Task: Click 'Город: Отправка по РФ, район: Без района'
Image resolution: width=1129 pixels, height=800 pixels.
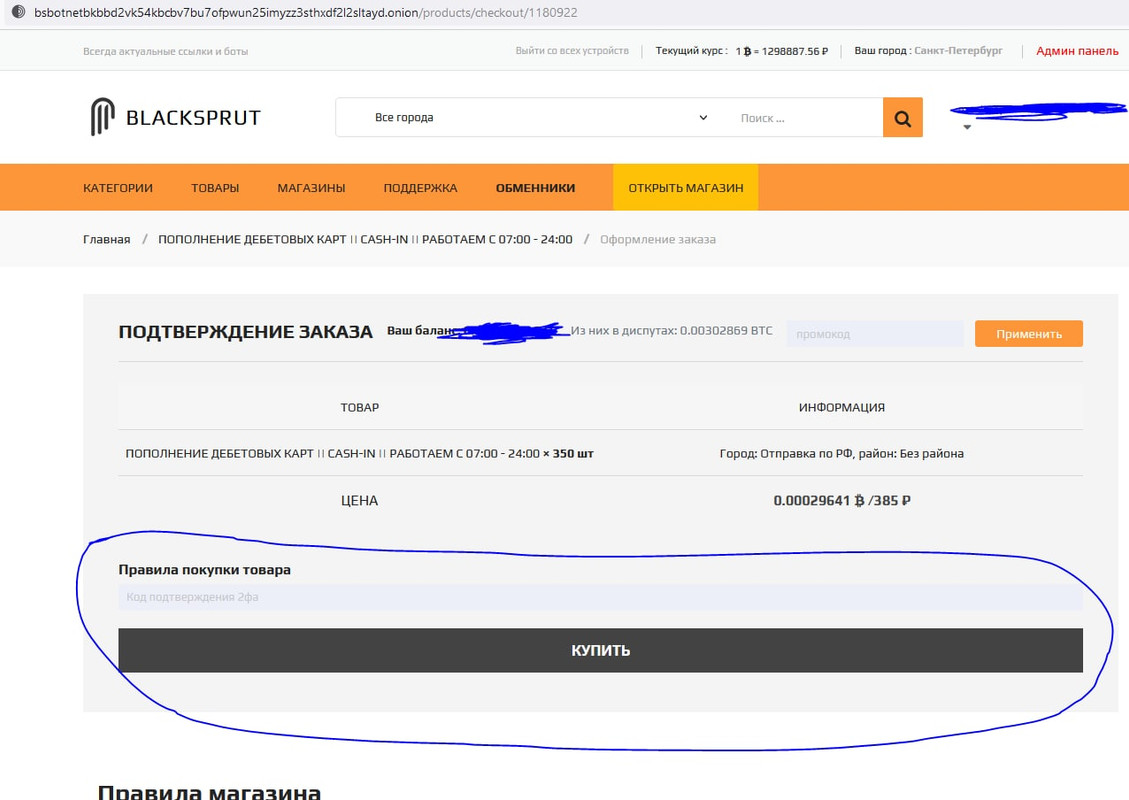Action: [842, 454]
